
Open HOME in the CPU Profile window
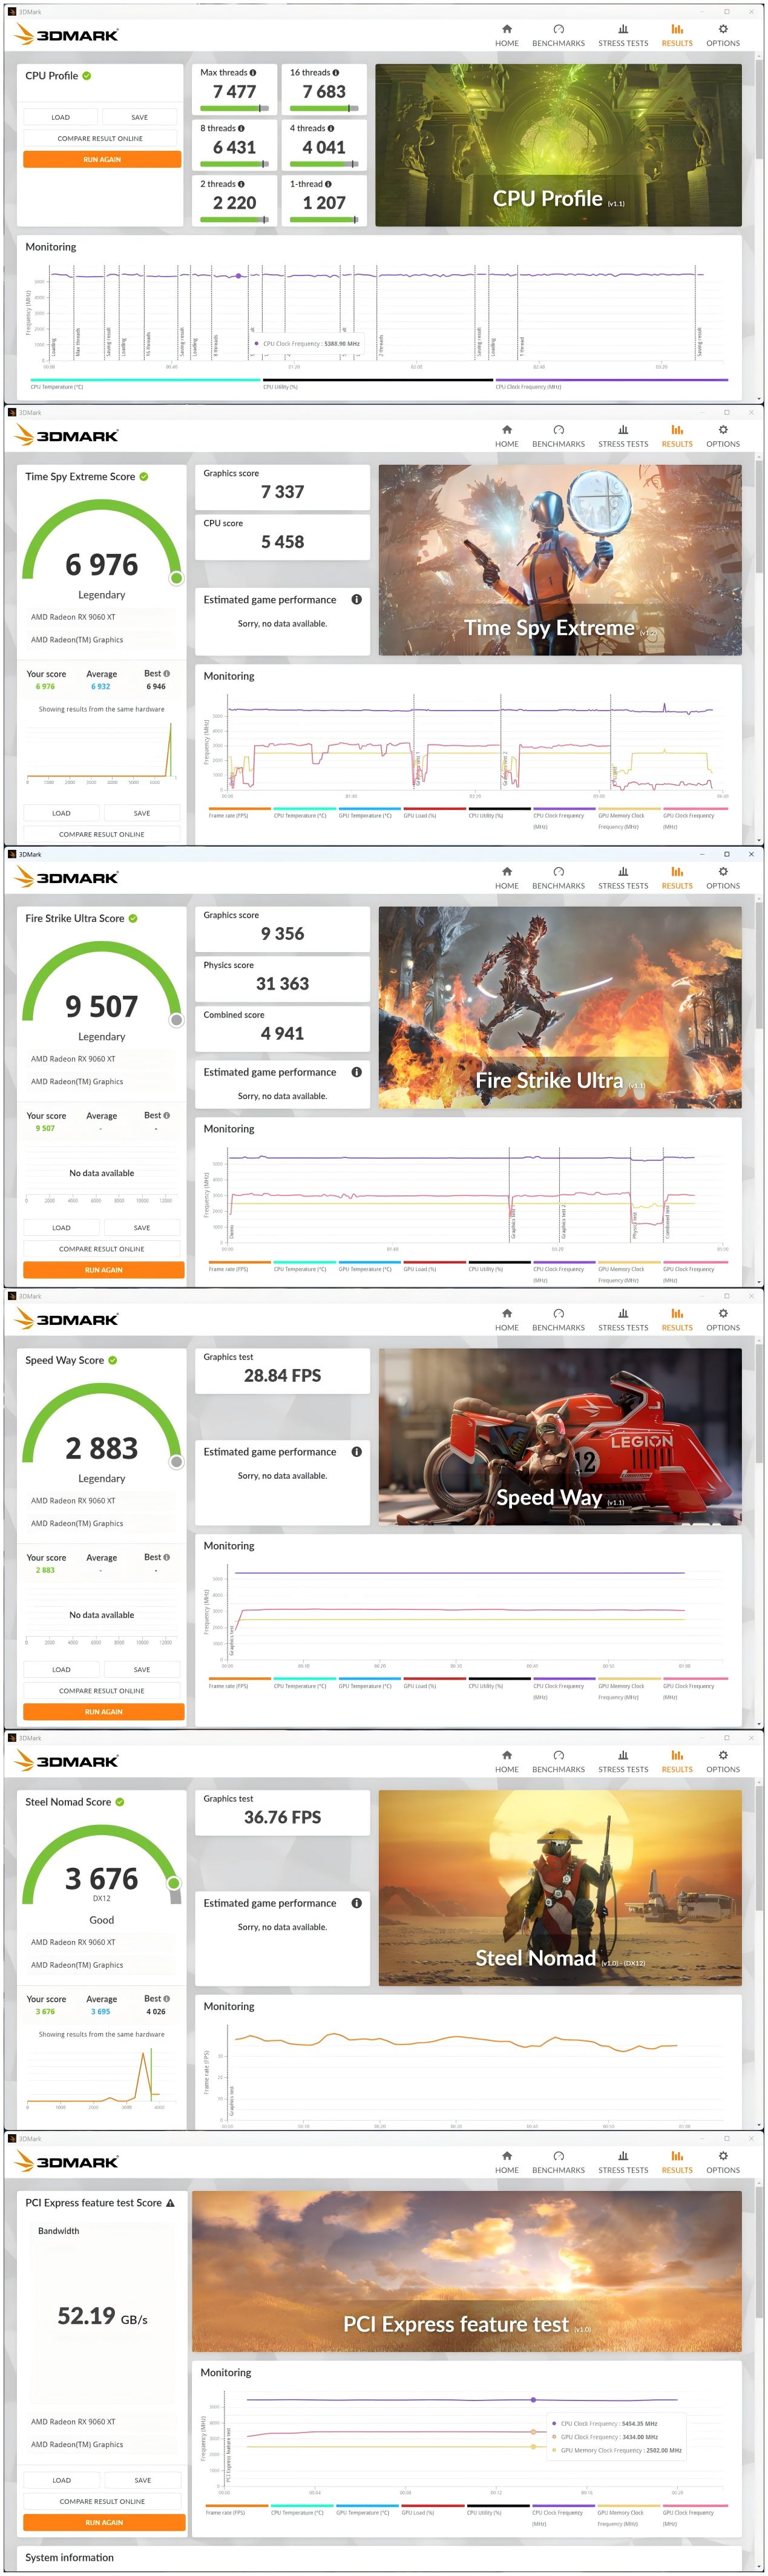point(507,35)
